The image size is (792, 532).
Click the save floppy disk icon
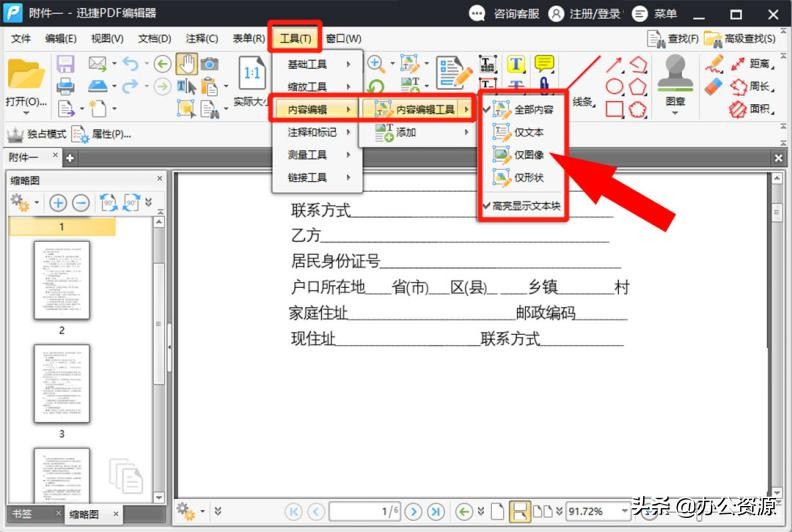(65, 64)
